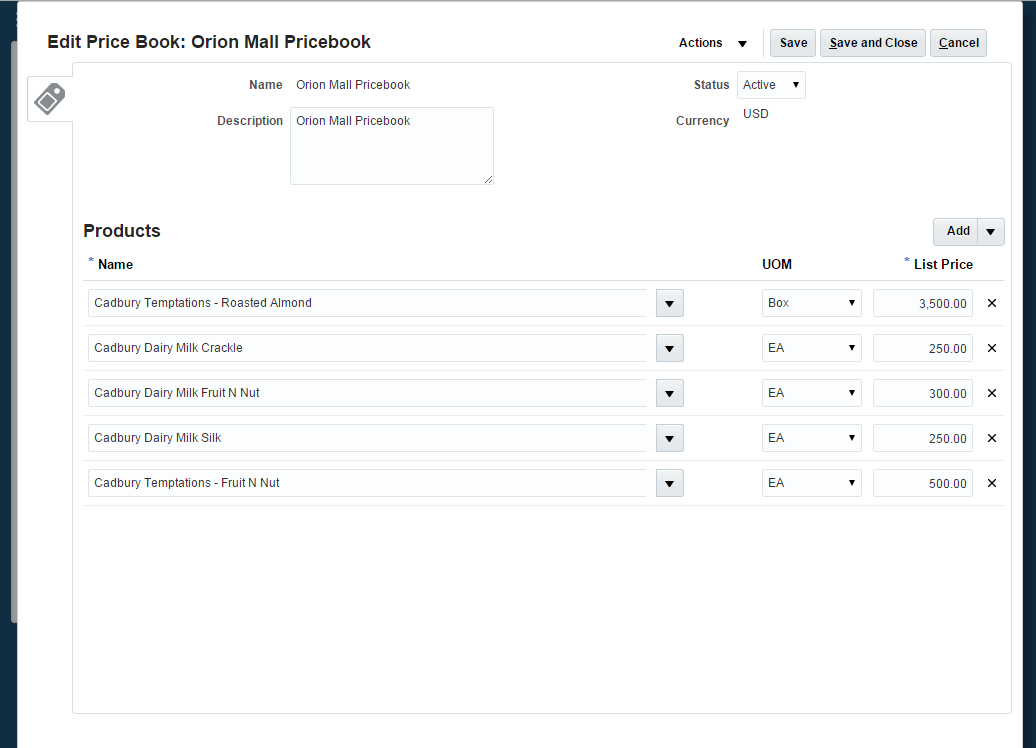This screenshot has height=748, width=1036.
Task: Open product list for Roasted Almond row
Action: tap(669, 303)
